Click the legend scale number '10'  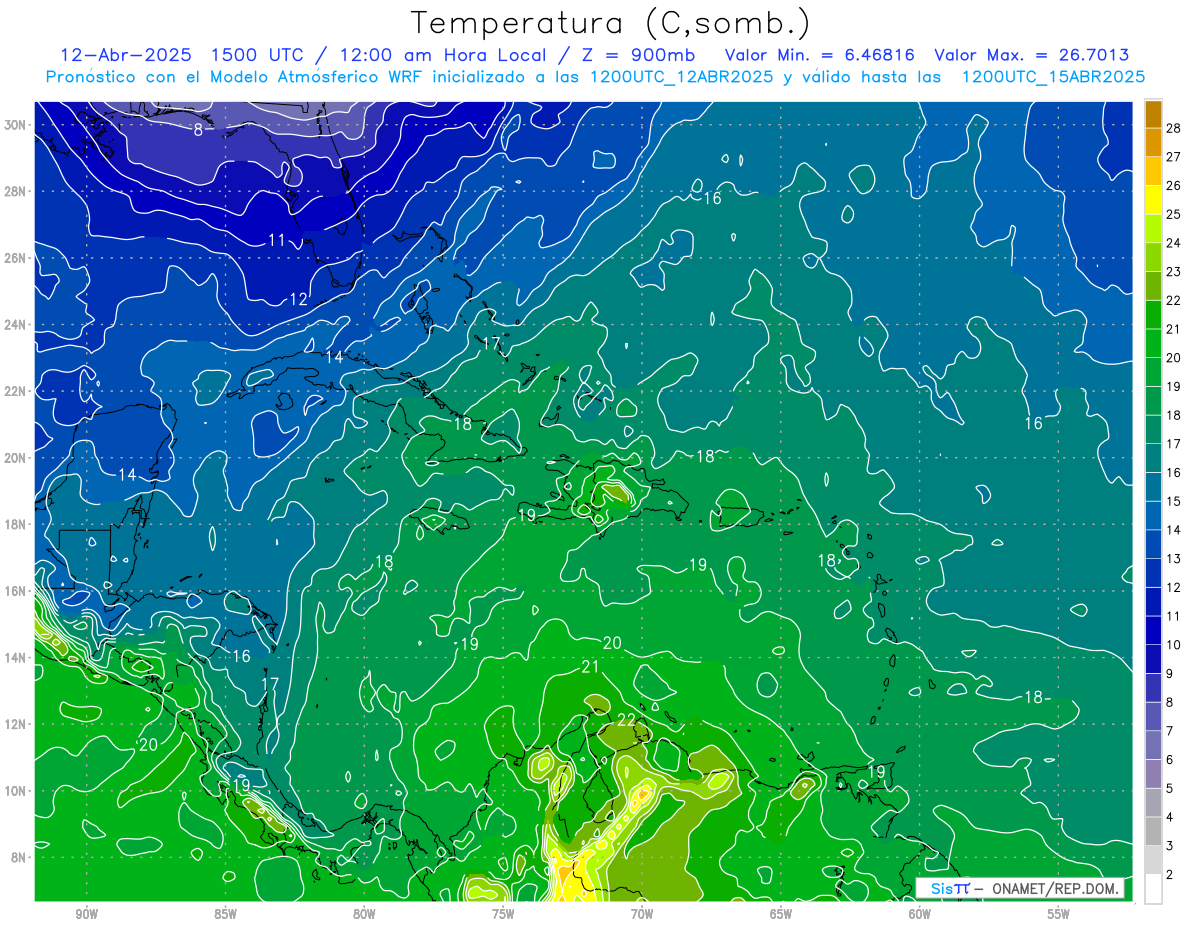pos(1174,645)
